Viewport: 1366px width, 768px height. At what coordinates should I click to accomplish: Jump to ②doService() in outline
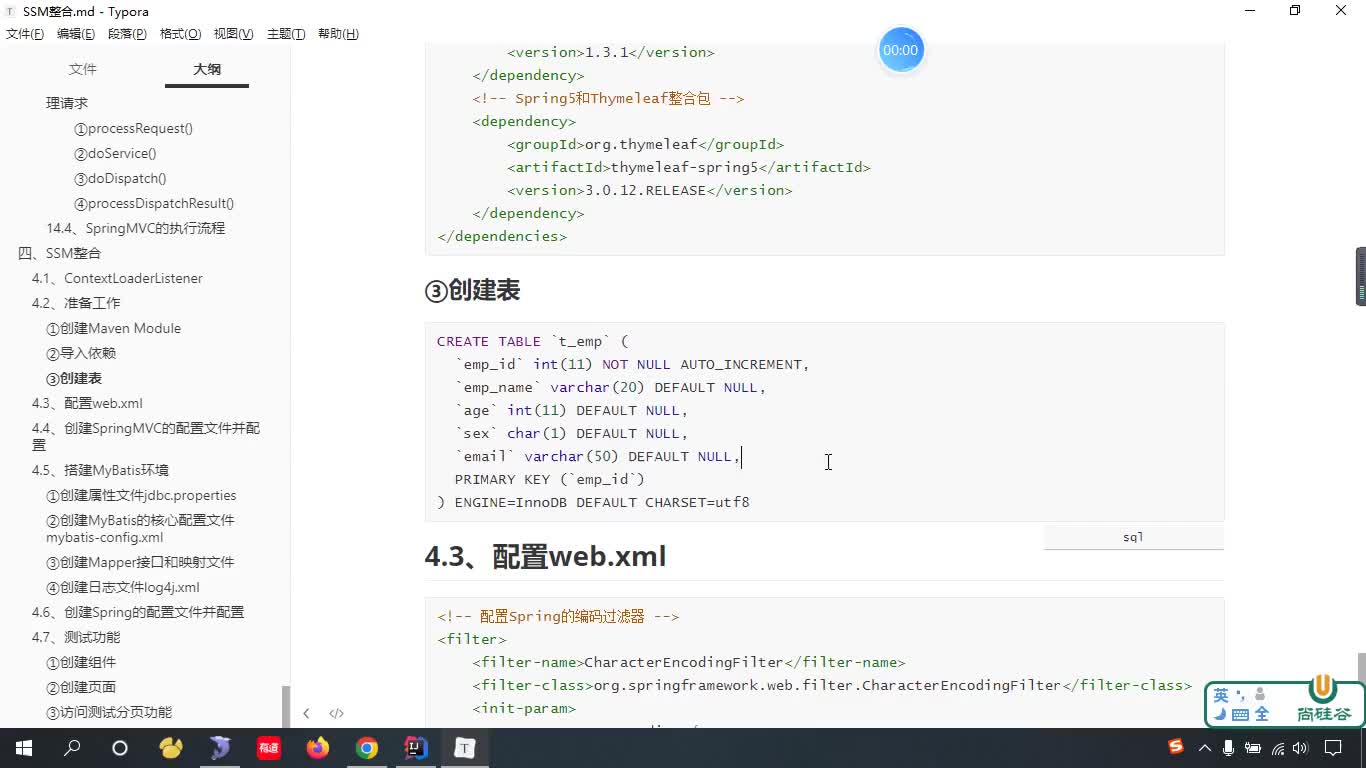tap(115, 153)
